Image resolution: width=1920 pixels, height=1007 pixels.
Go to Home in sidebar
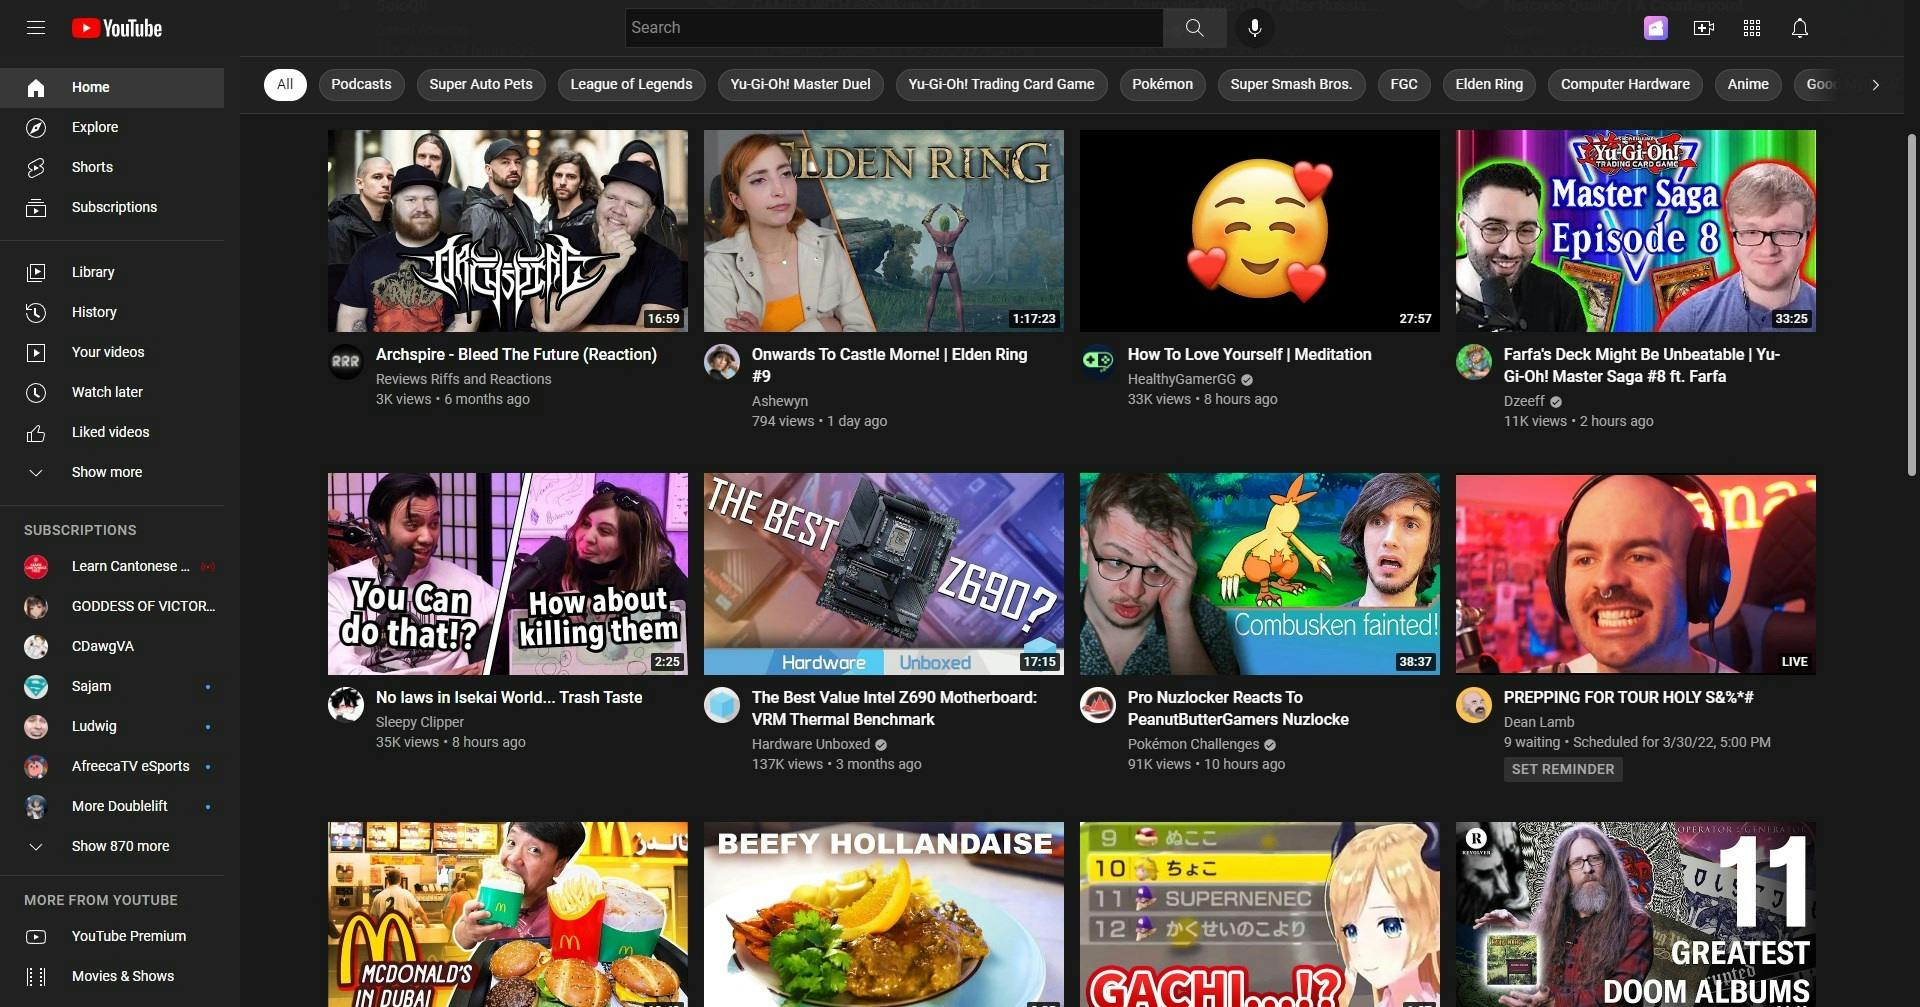pos(112,88)
